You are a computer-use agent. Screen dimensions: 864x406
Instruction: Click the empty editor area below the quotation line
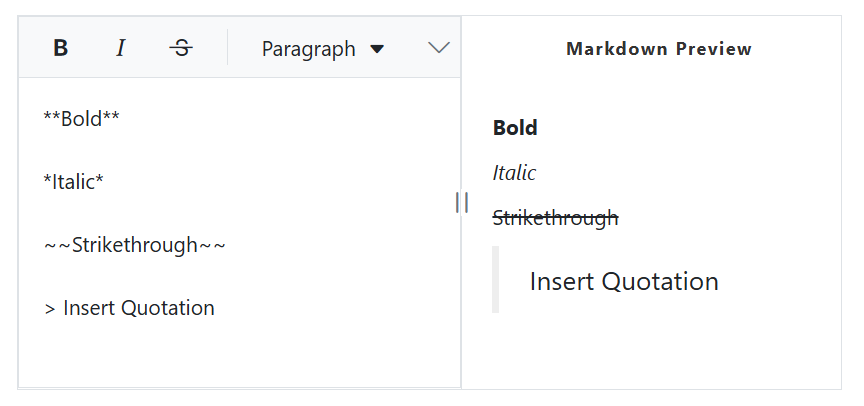click(x=239, y=355)
